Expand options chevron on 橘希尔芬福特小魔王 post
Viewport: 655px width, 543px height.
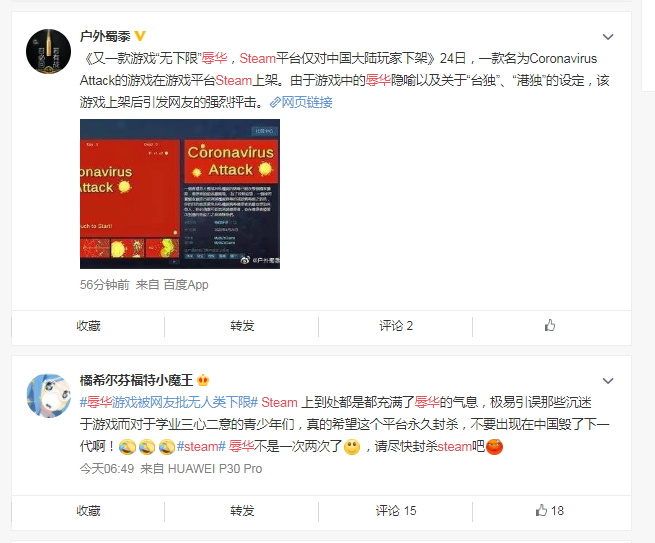tap(608, 381)
